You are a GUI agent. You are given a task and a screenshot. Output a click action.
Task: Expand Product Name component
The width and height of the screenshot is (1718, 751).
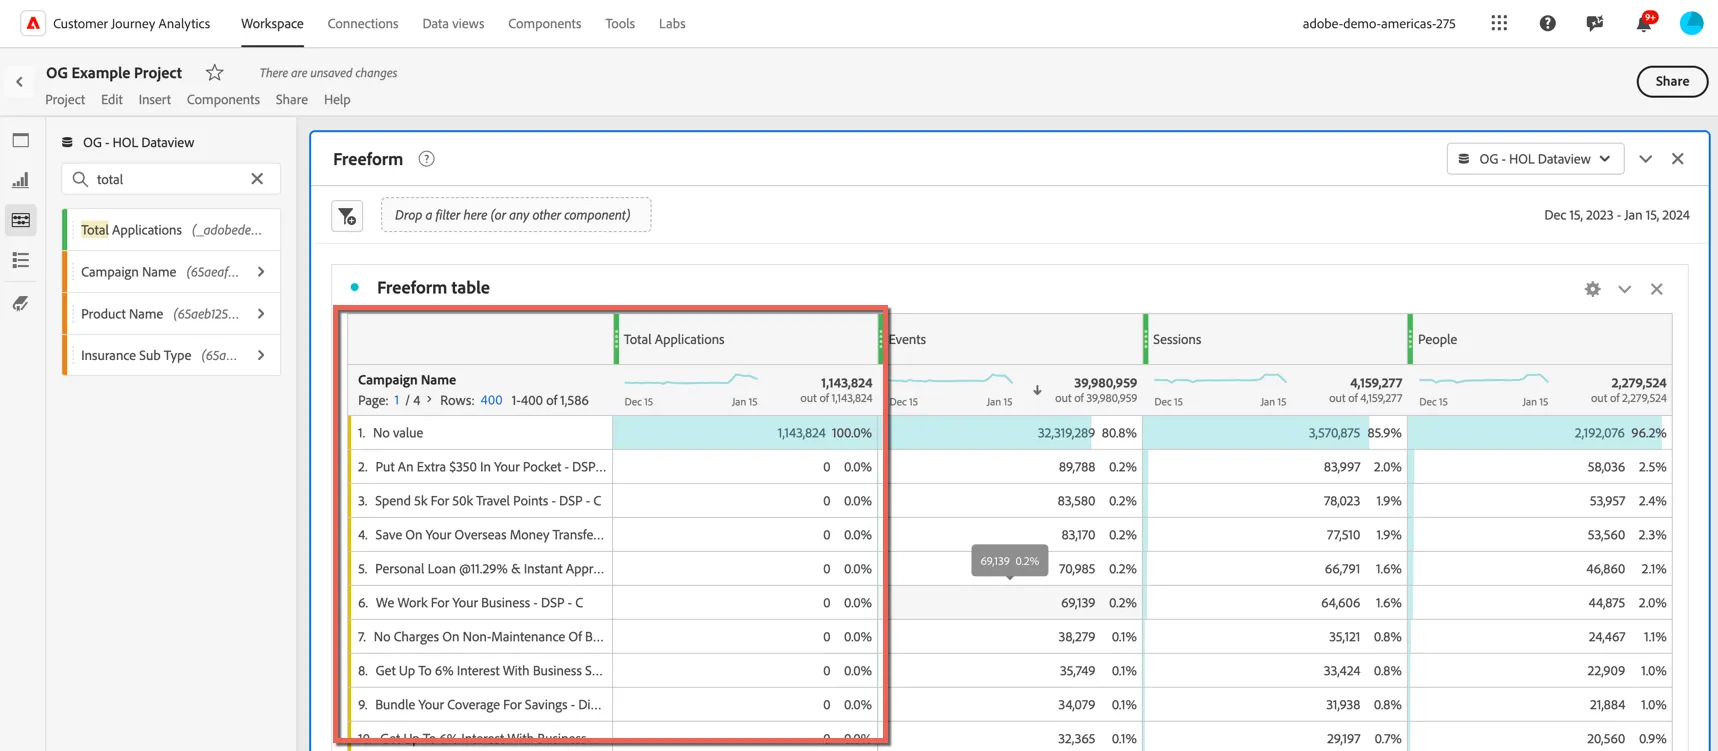coord(261,314)
